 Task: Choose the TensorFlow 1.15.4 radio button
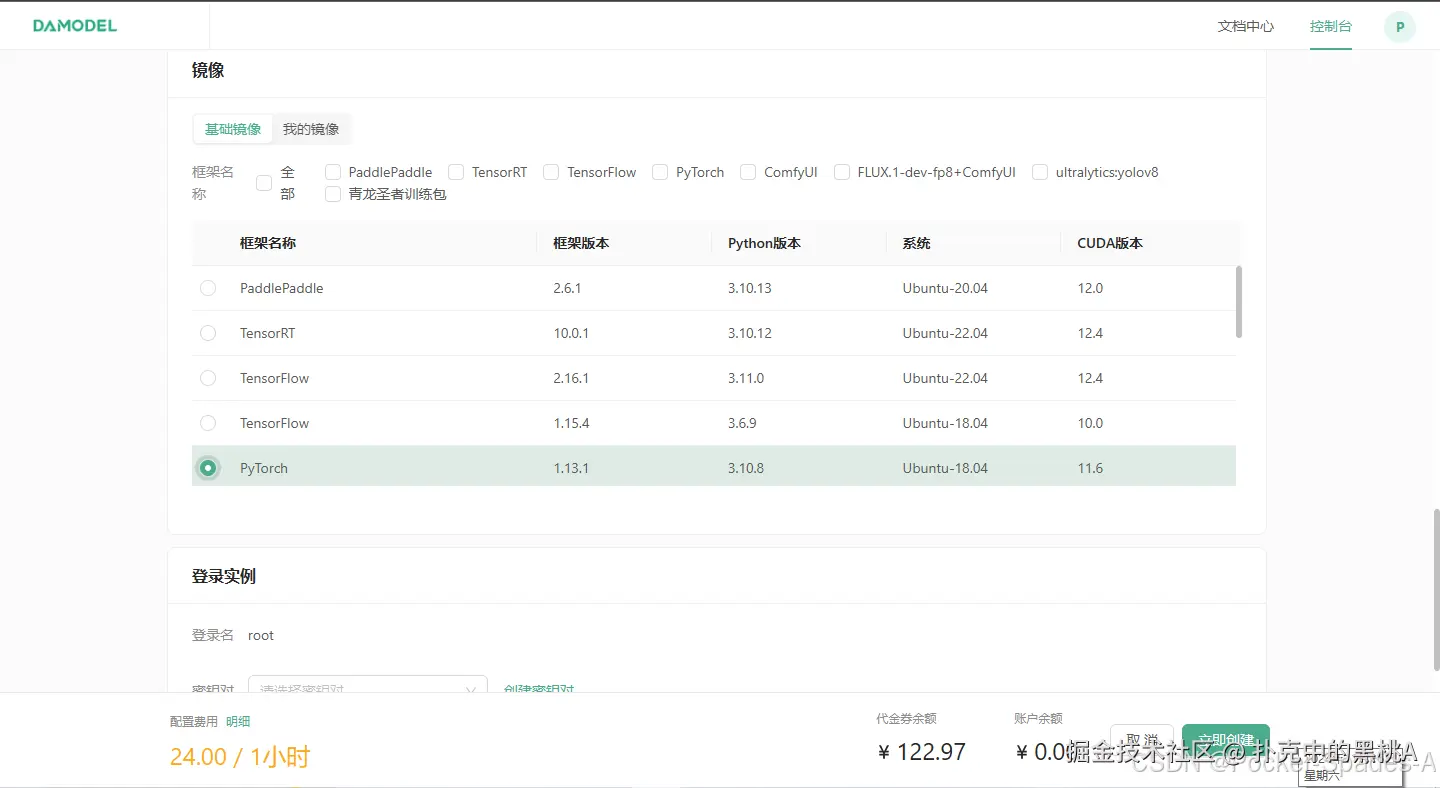pyautogui.click(x=208, y=423)
